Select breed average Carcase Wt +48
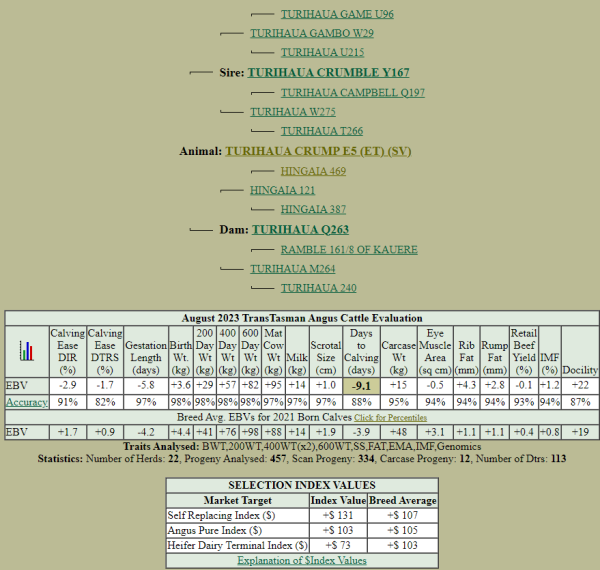This screenshot has width=600, height=570. 398,432
